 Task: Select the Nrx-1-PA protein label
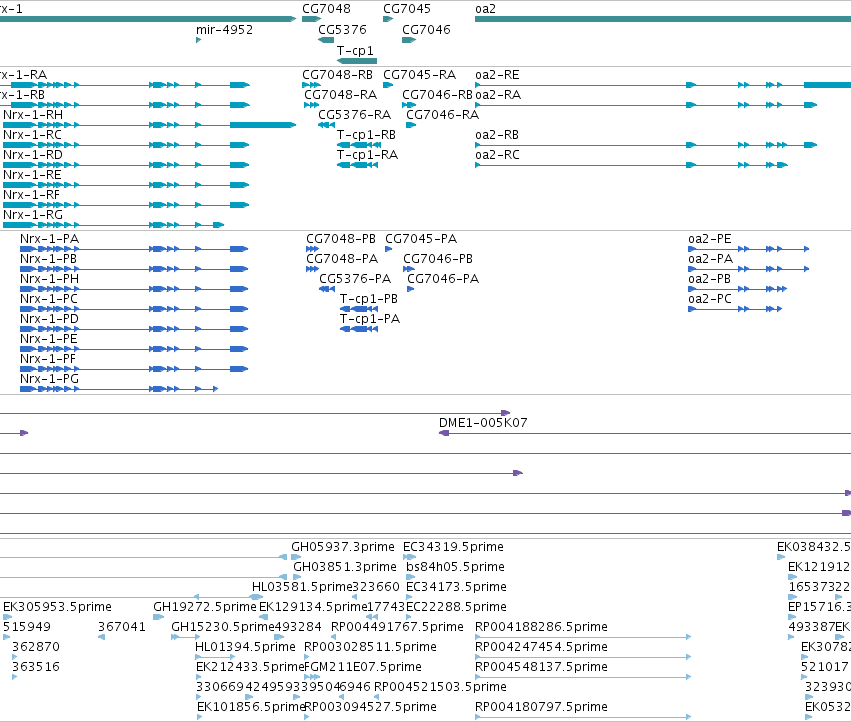click(49, 239)
